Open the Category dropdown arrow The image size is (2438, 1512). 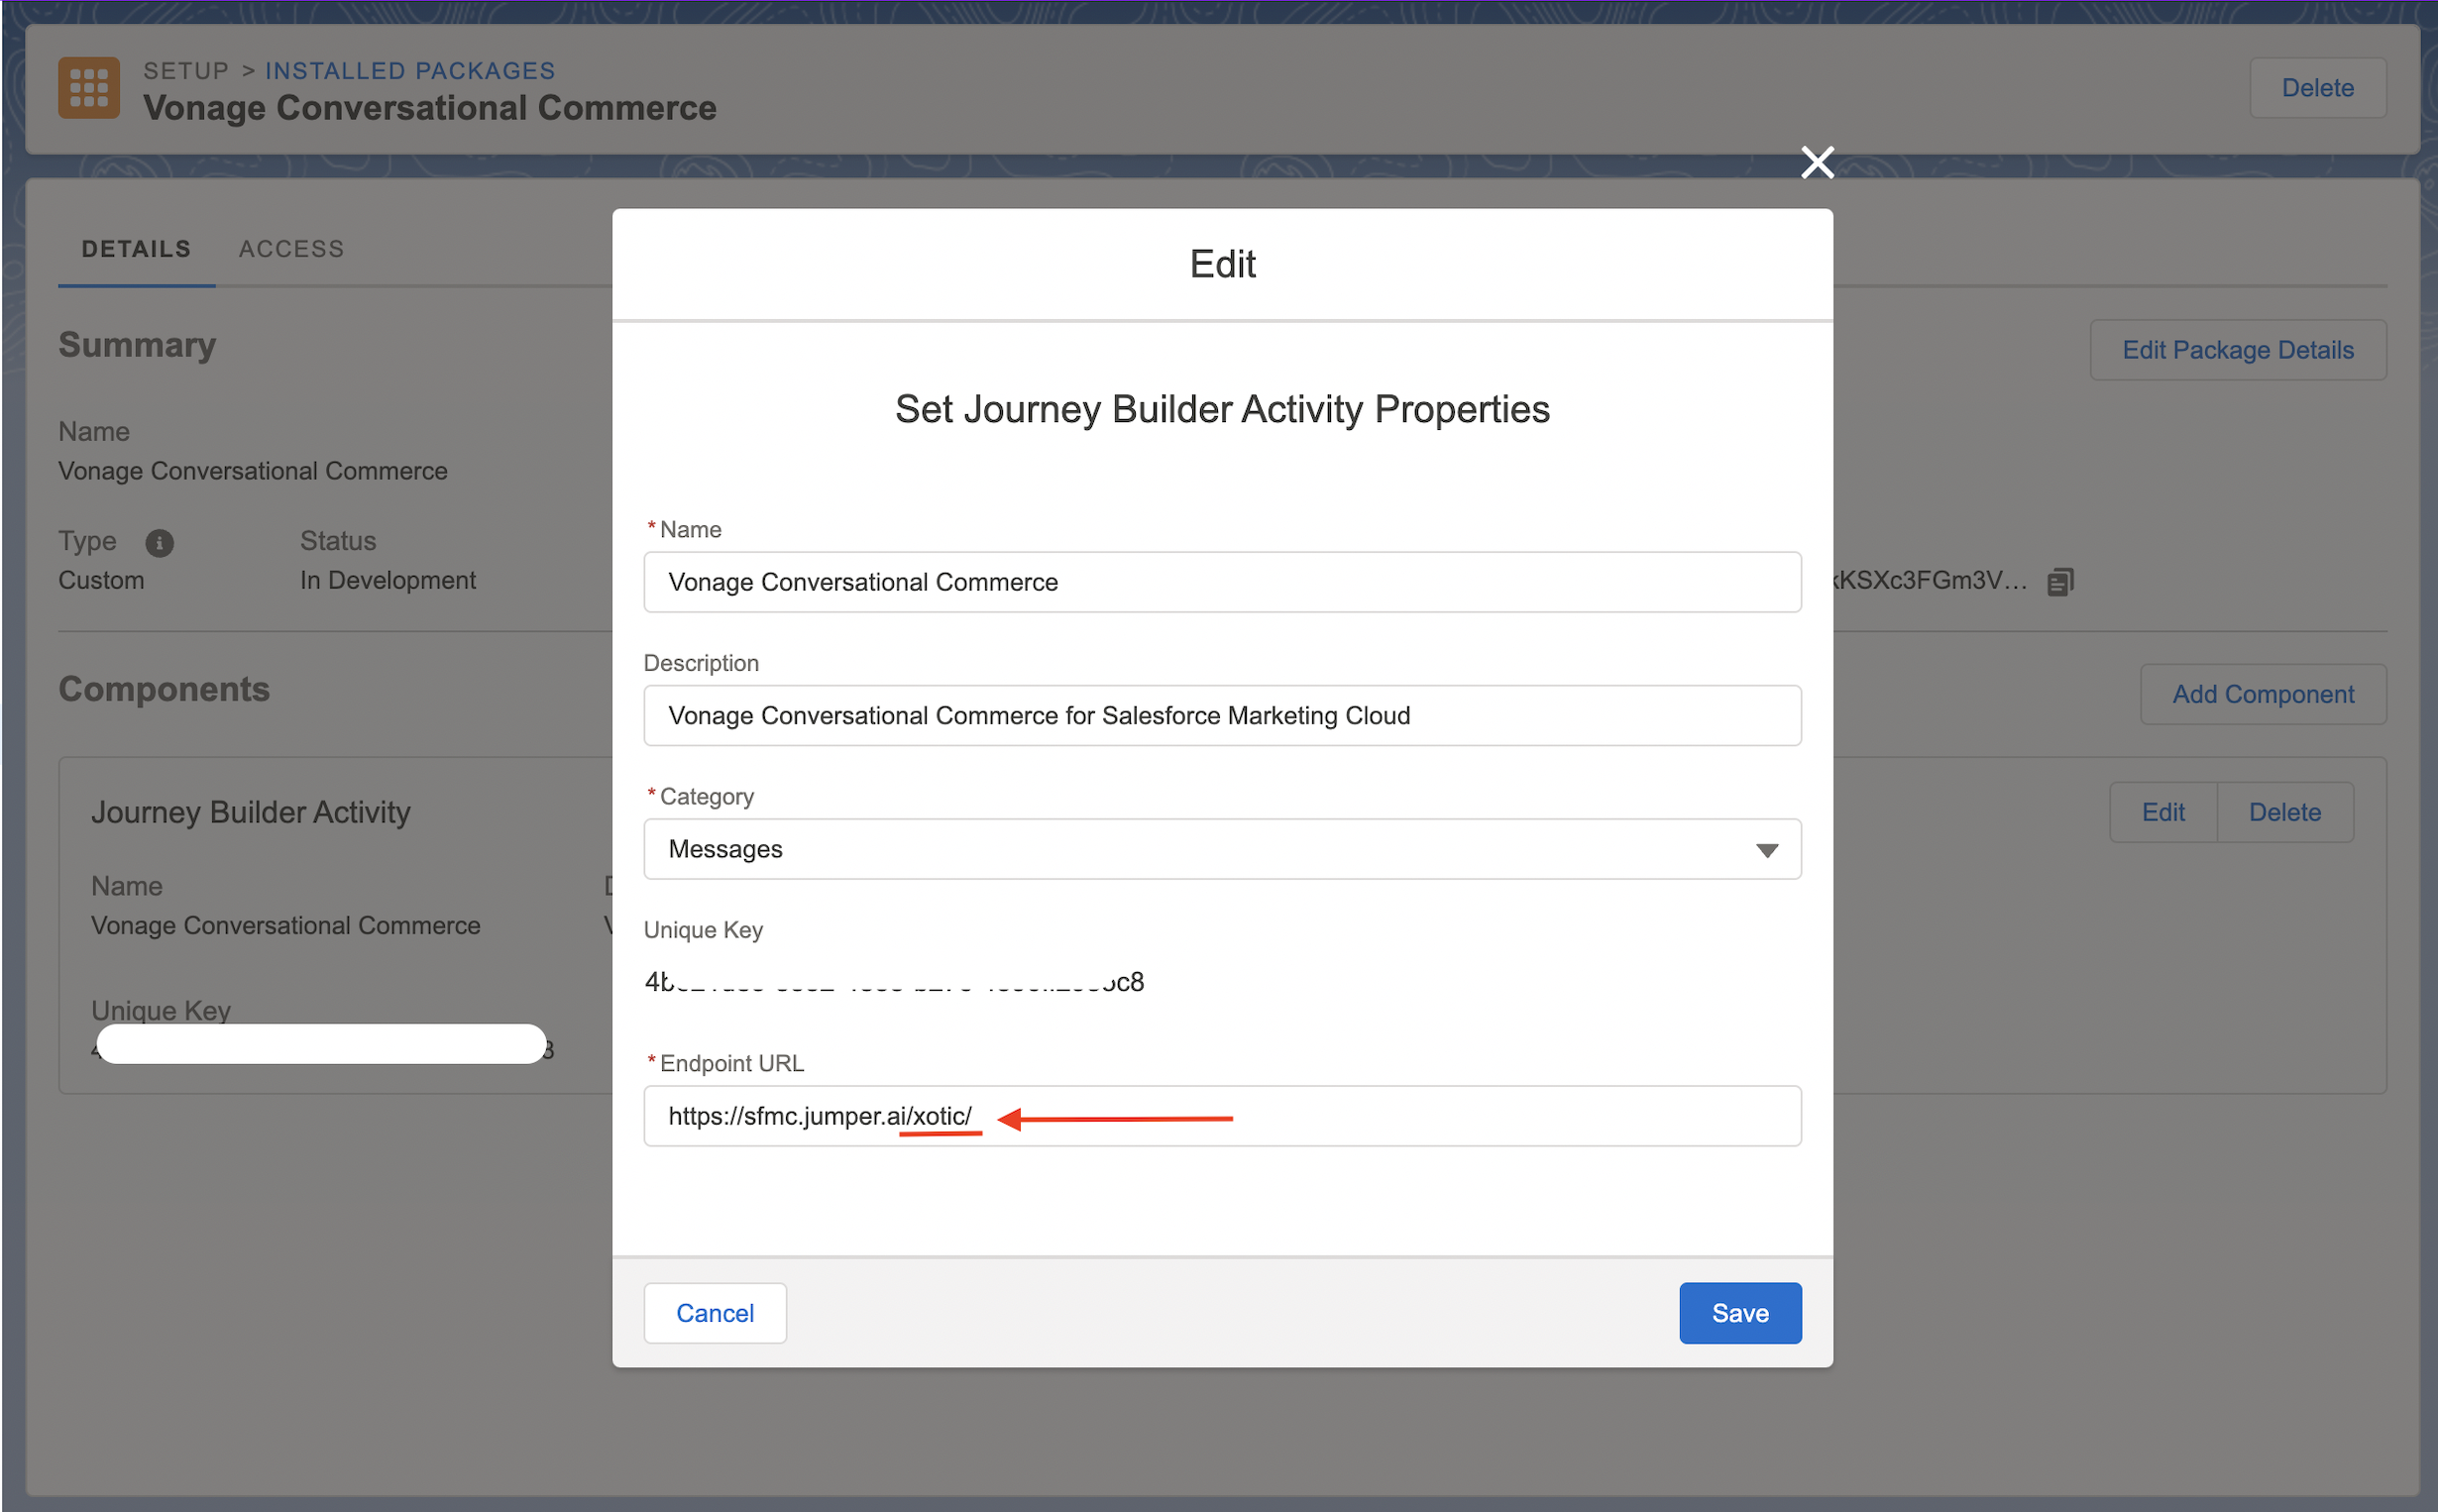click(x=1767, y=850)
